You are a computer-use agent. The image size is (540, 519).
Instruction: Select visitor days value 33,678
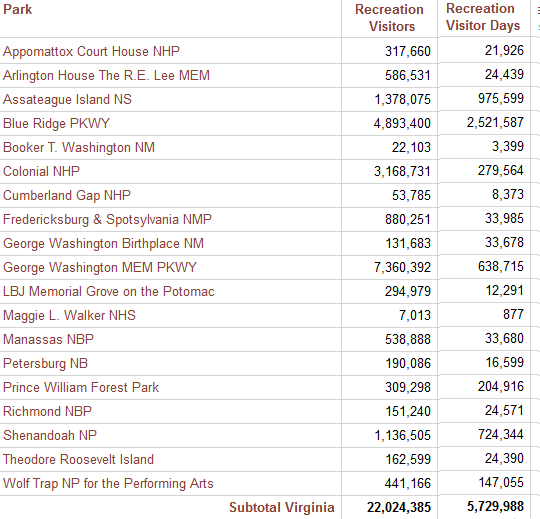[504, 242]
